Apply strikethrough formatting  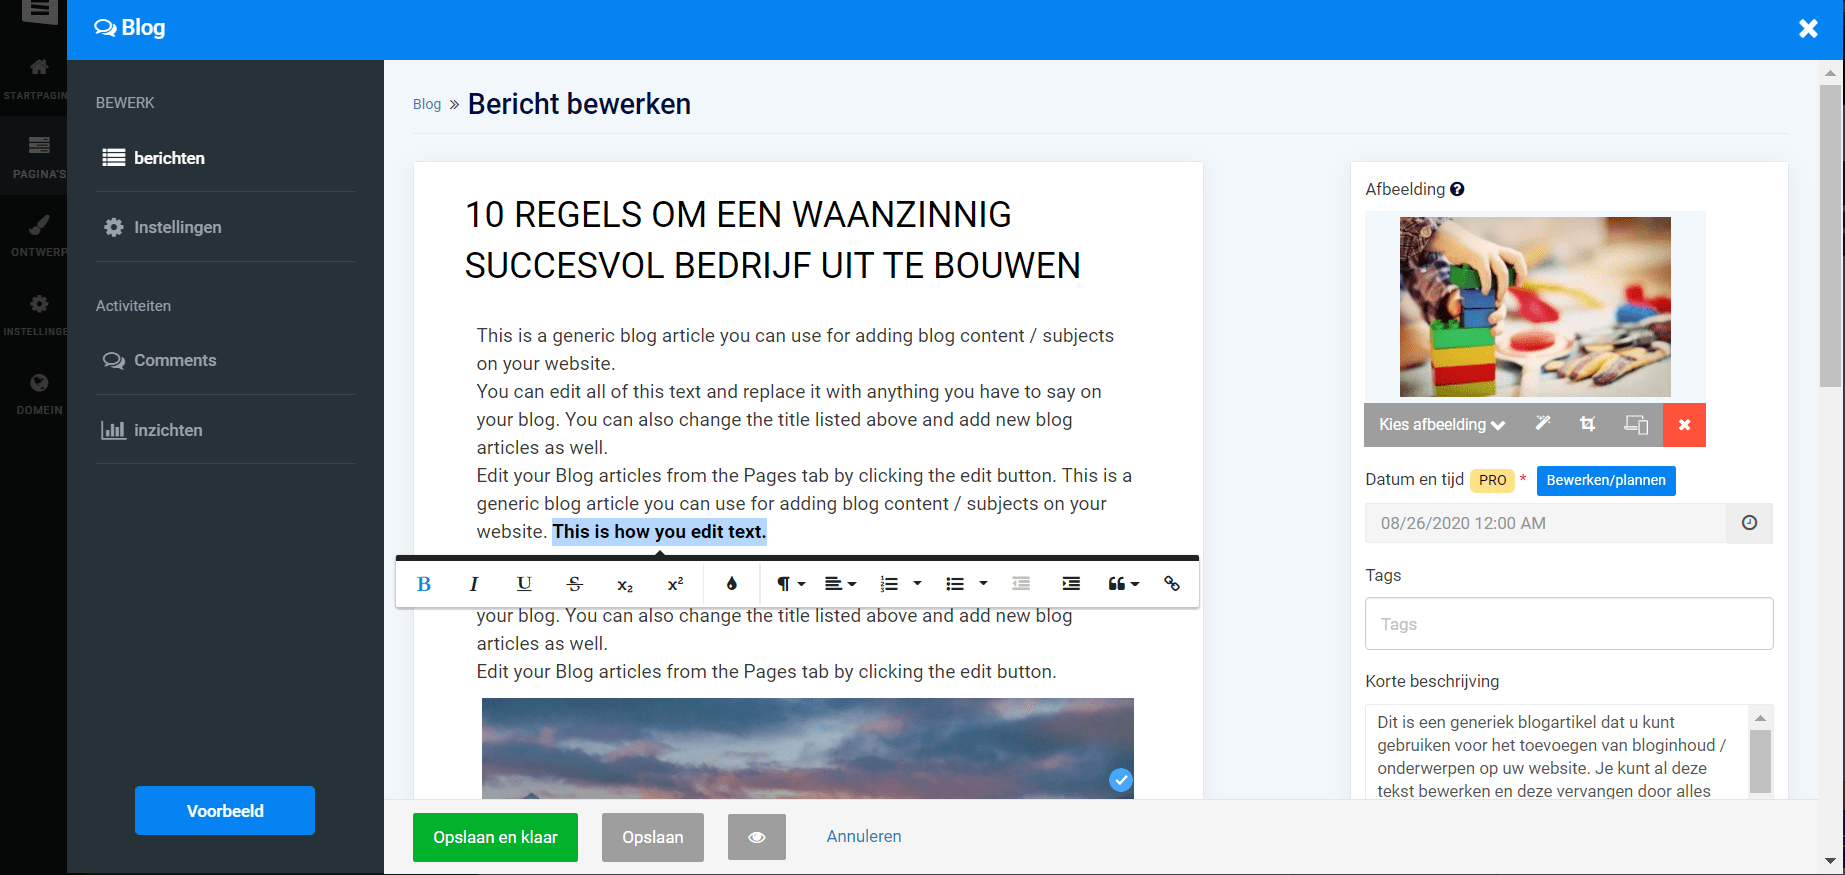coord(575,584)
